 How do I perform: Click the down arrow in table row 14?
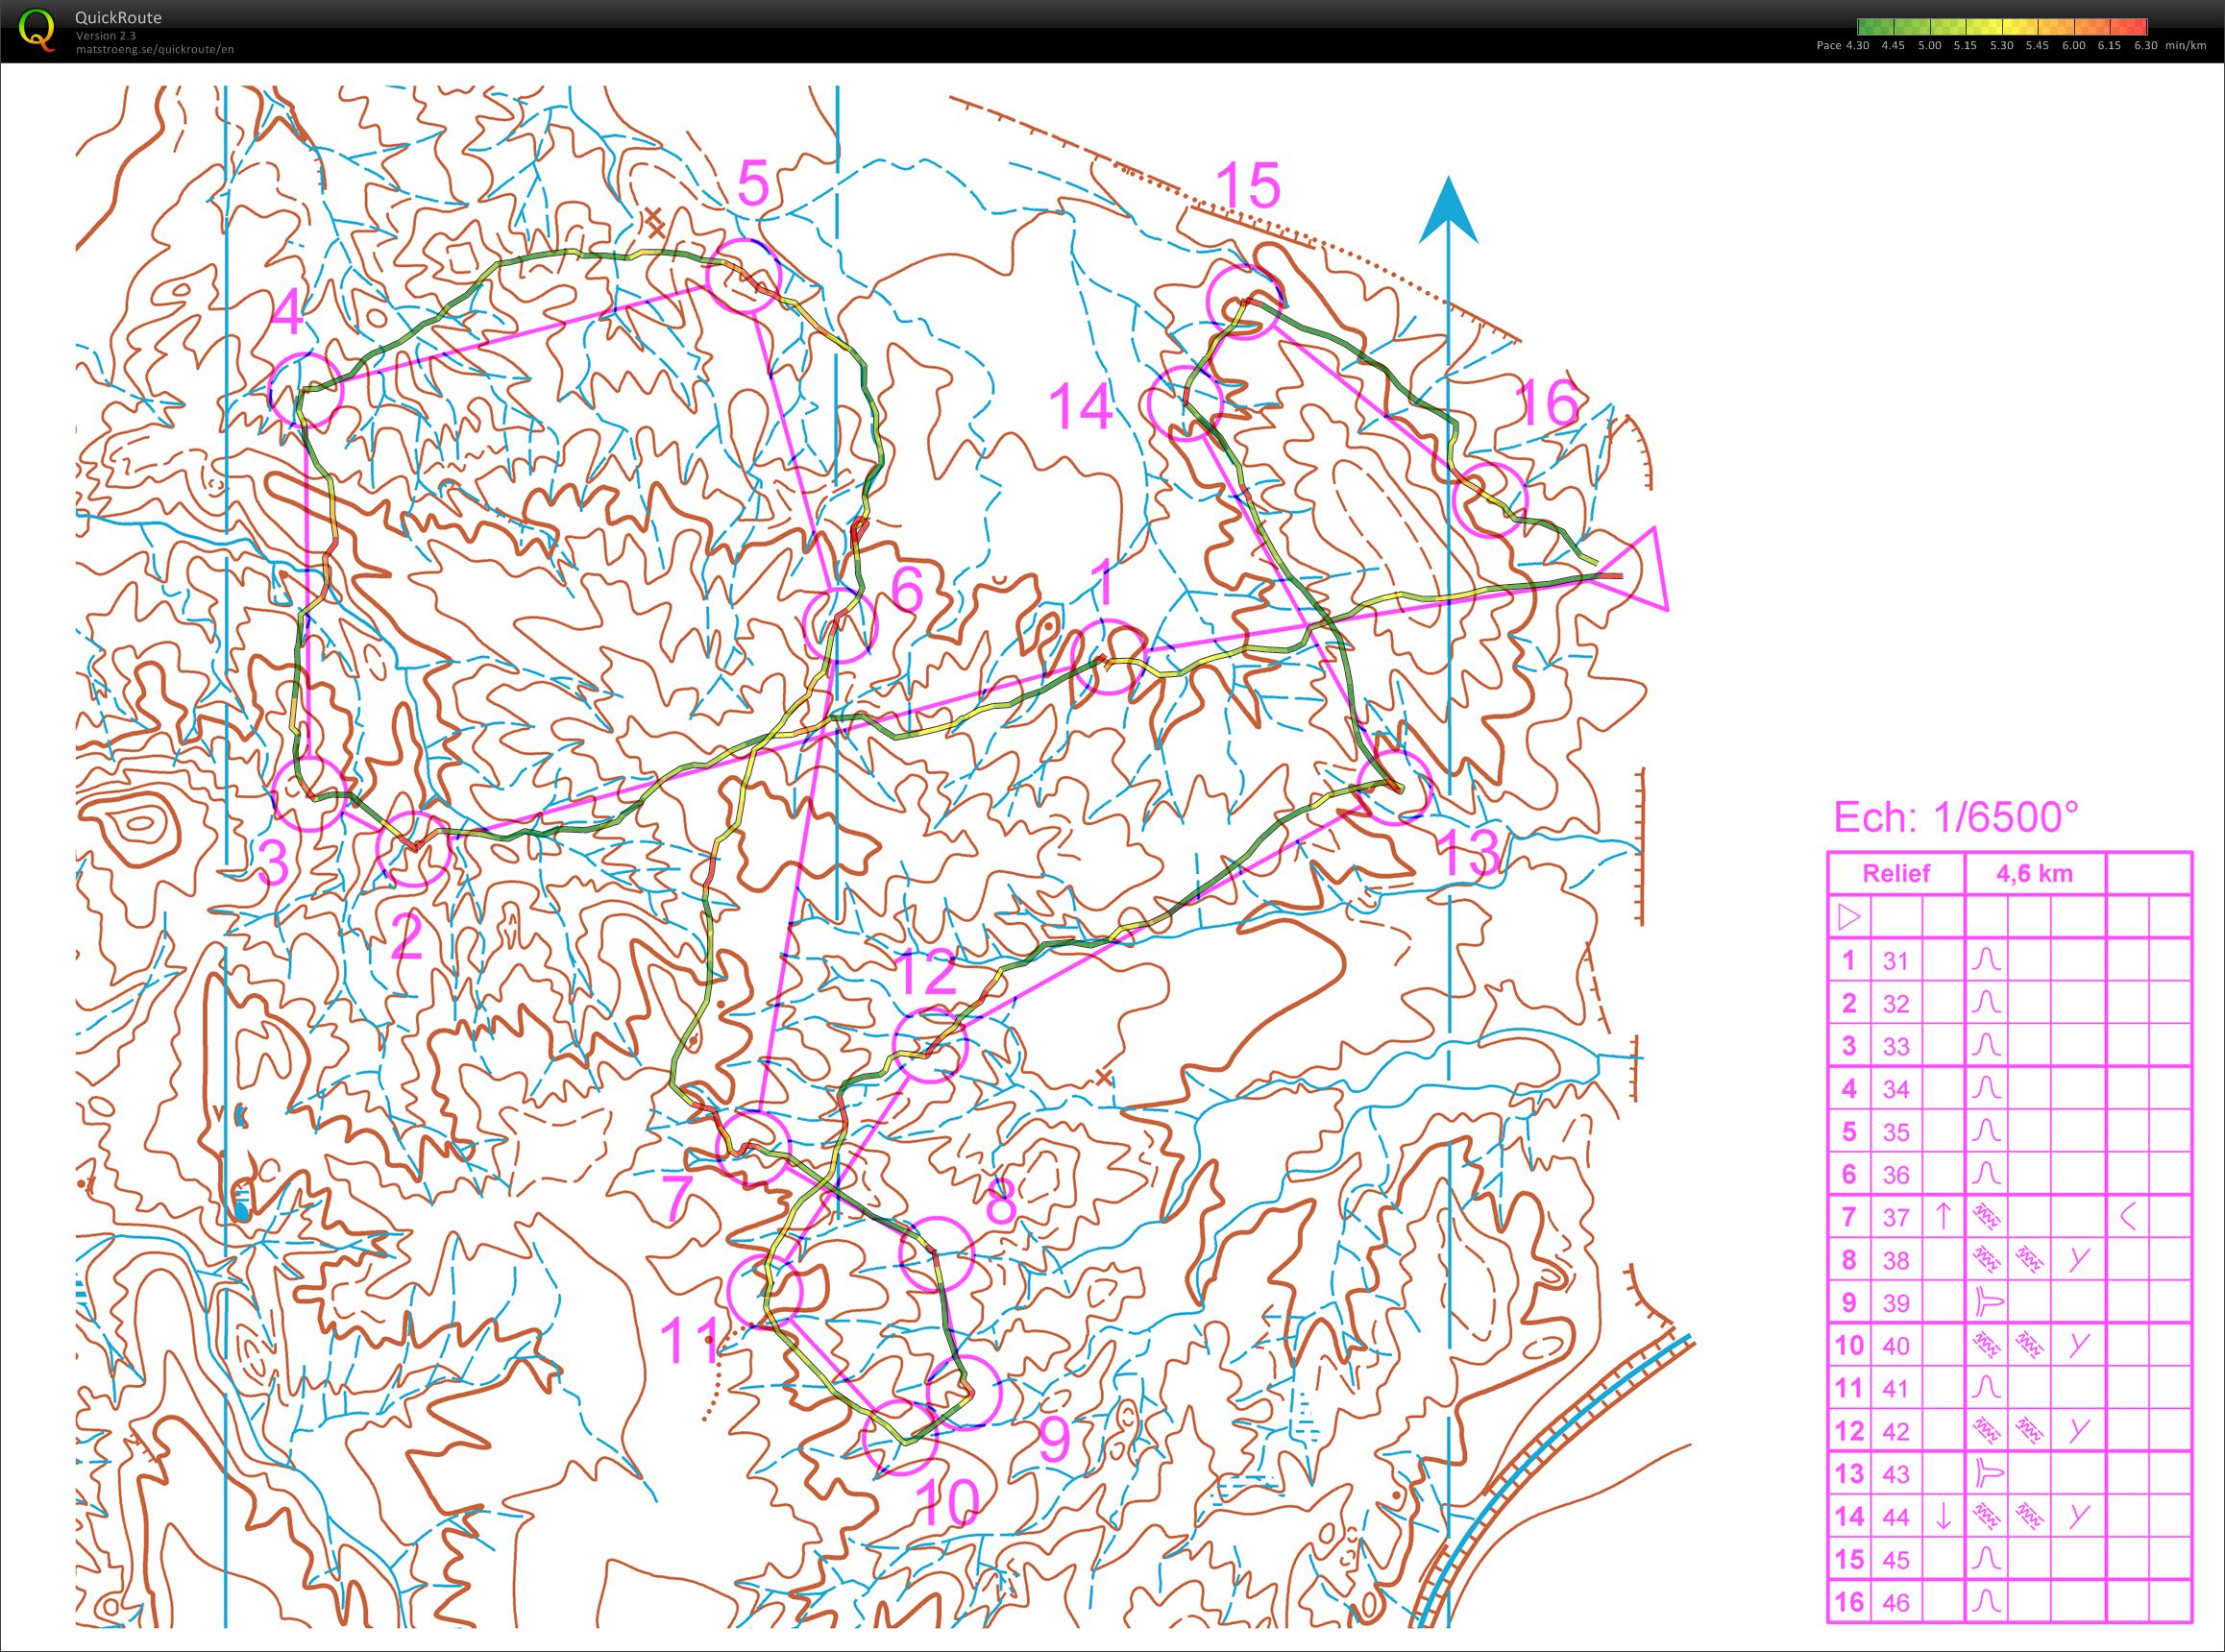[x=1943, y=1517]
